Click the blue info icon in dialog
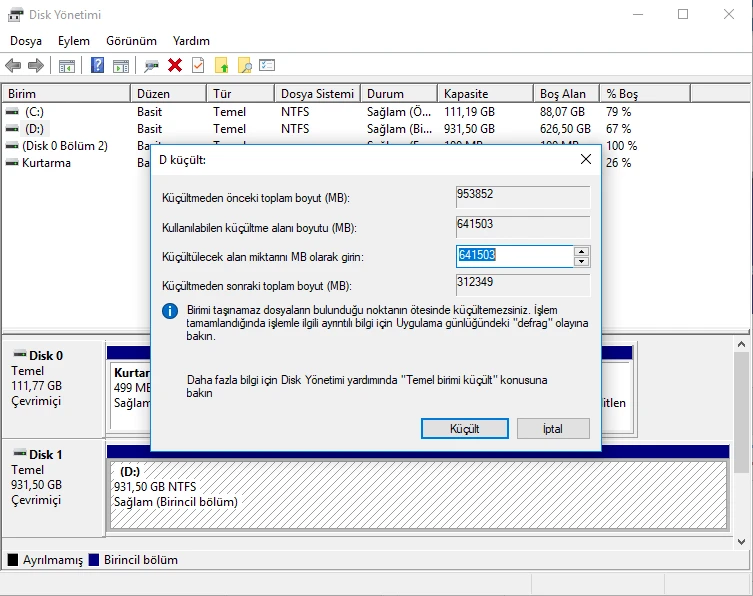The width and height of the screenshot is (753, 596). point(170,311)
